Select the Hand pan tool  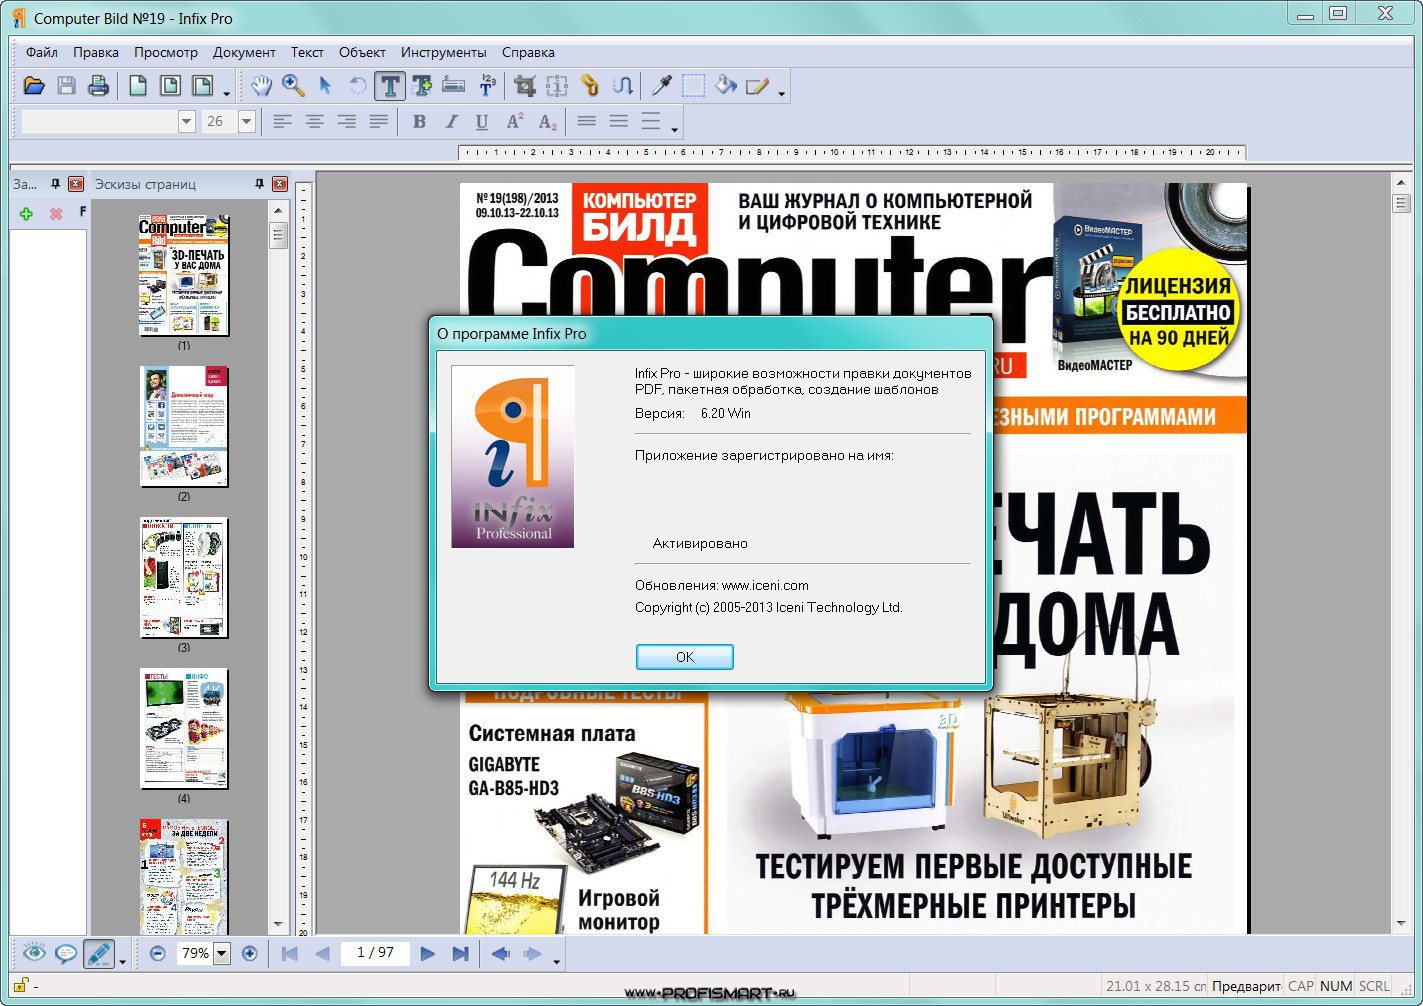261,86
